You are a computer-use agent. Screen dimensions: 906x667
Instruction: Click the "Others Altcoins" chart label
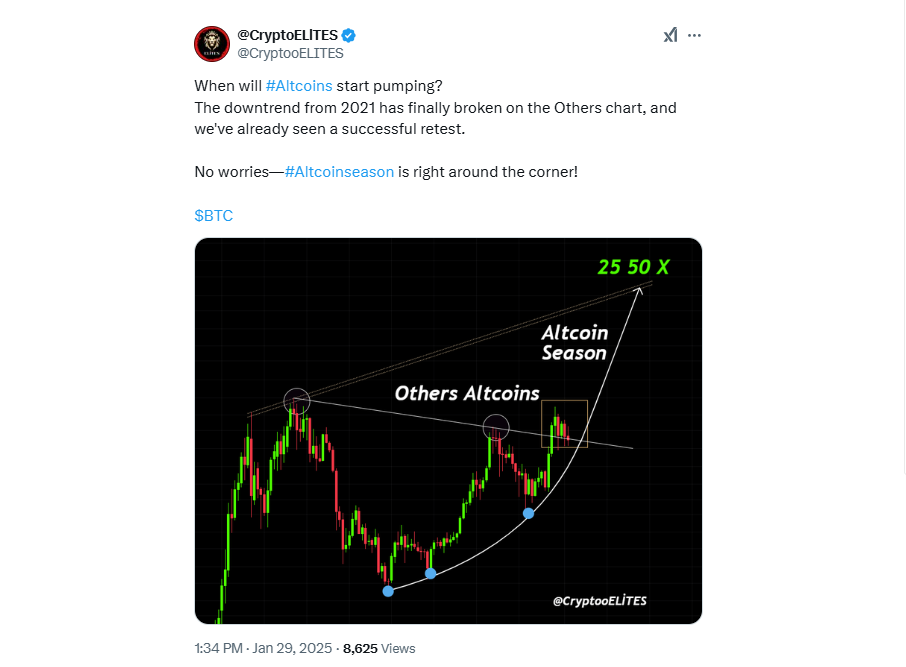[467, 393]
